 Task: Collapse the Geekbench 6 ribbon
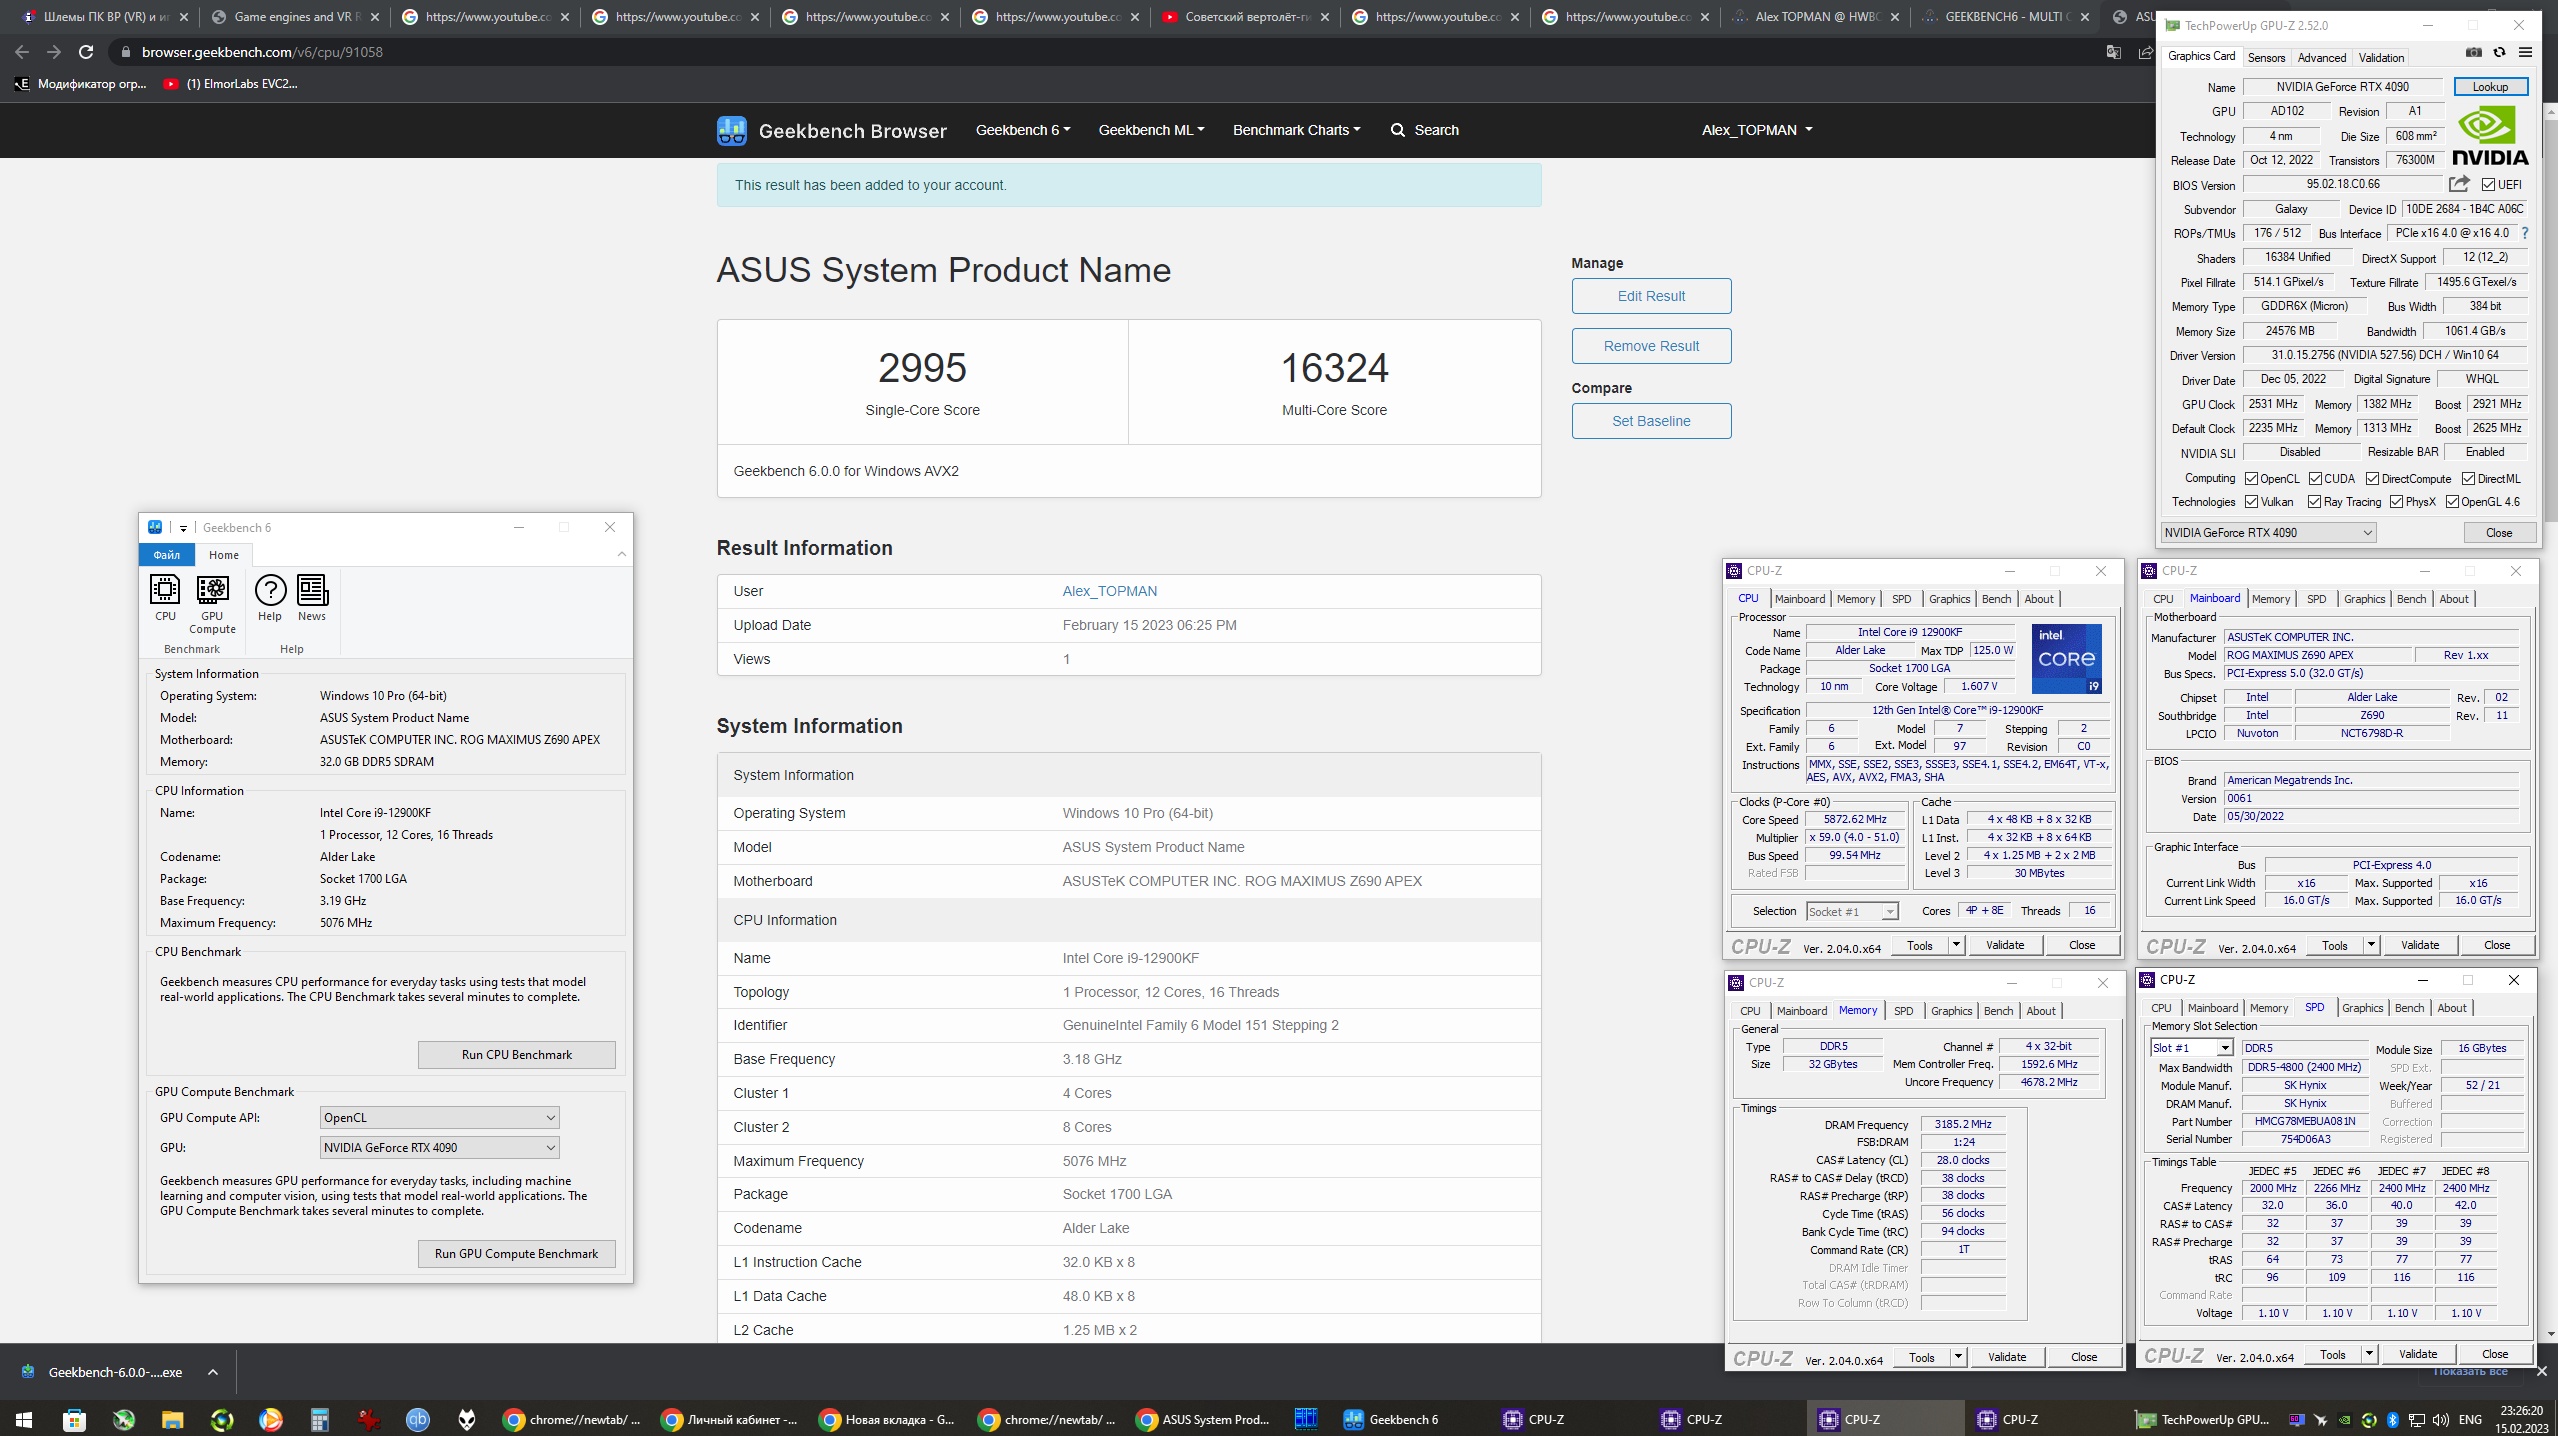(x=622, y=554)
